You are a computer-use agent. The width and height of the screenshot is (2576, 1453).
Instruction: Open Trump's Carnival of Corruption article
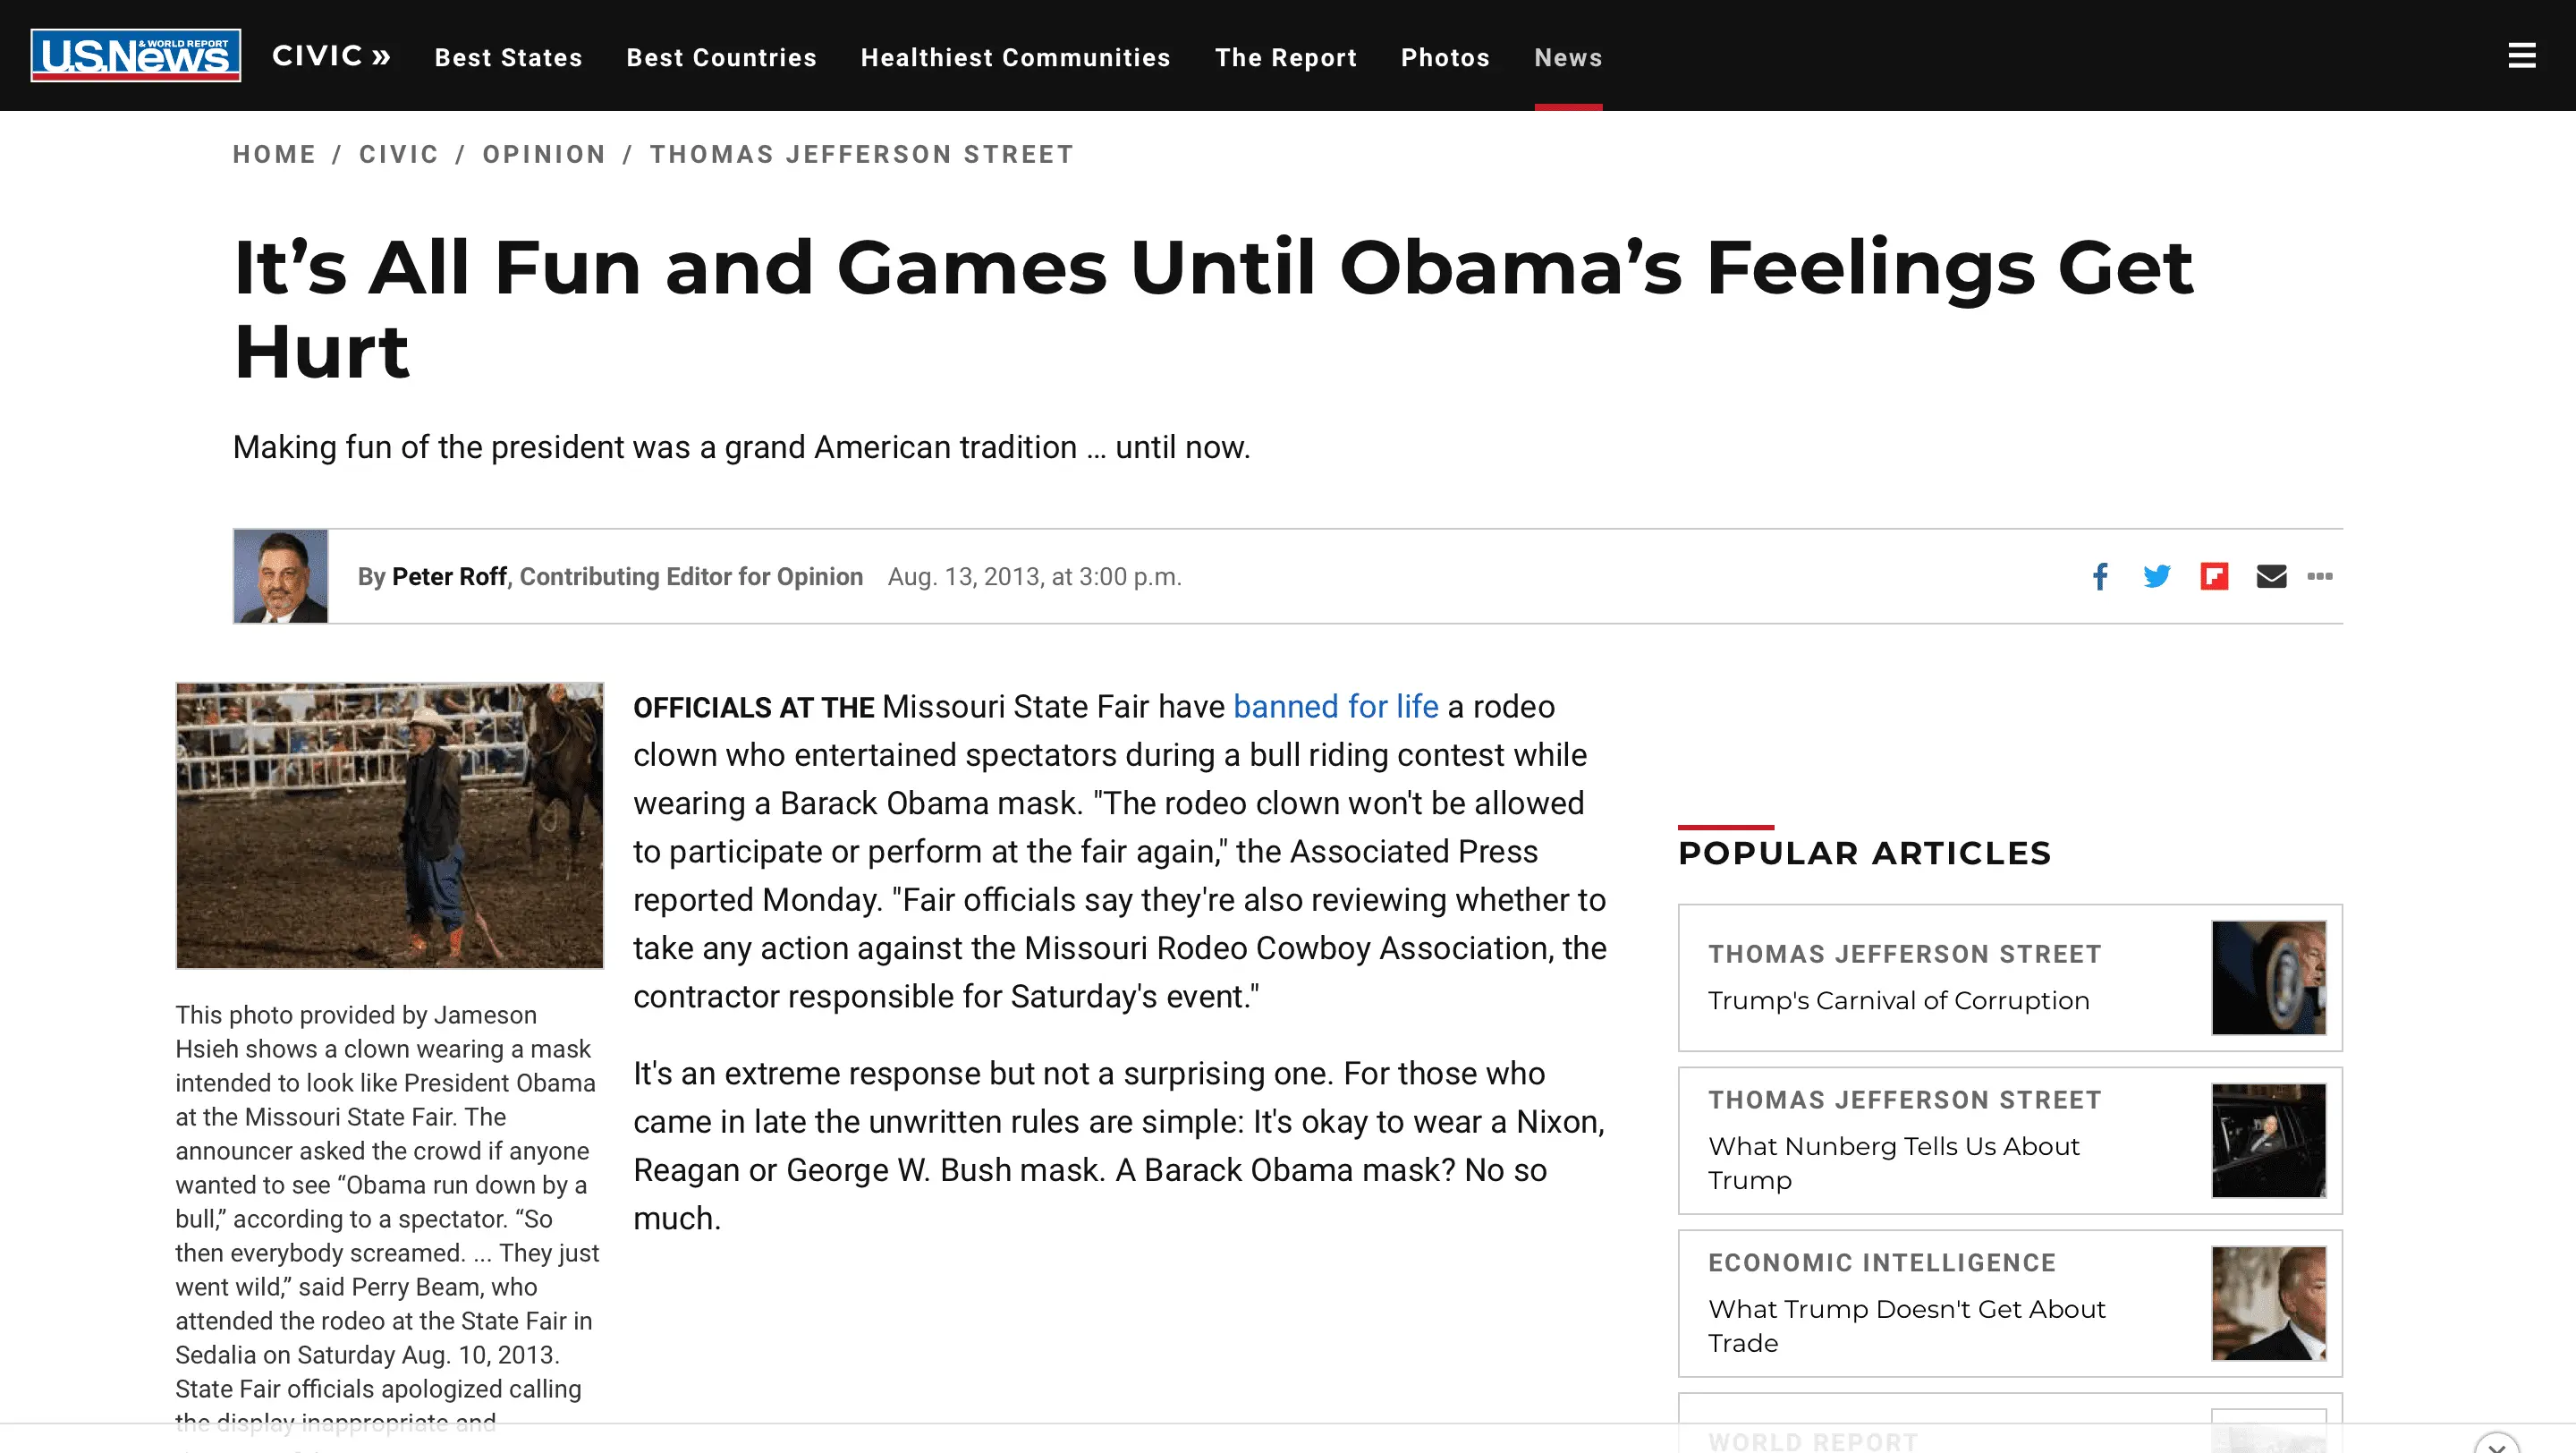tap(1898, 1001)
